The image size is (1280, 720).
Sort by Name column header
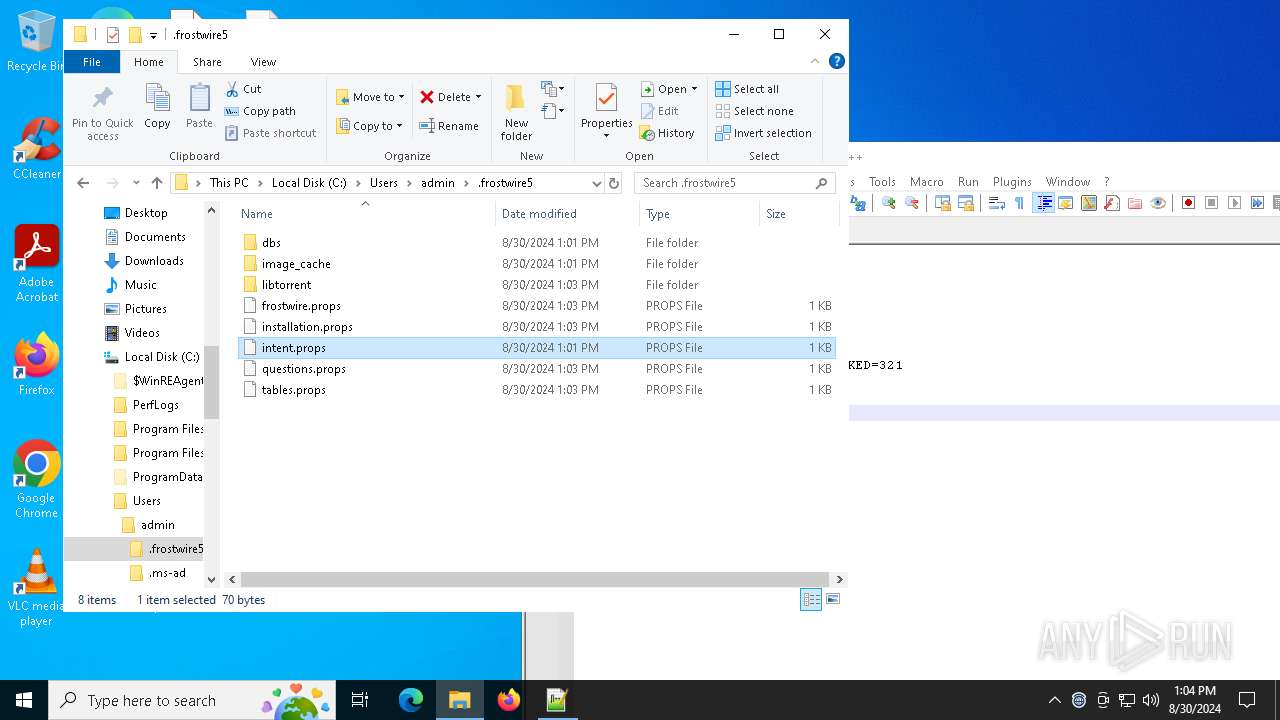point(365,214)
